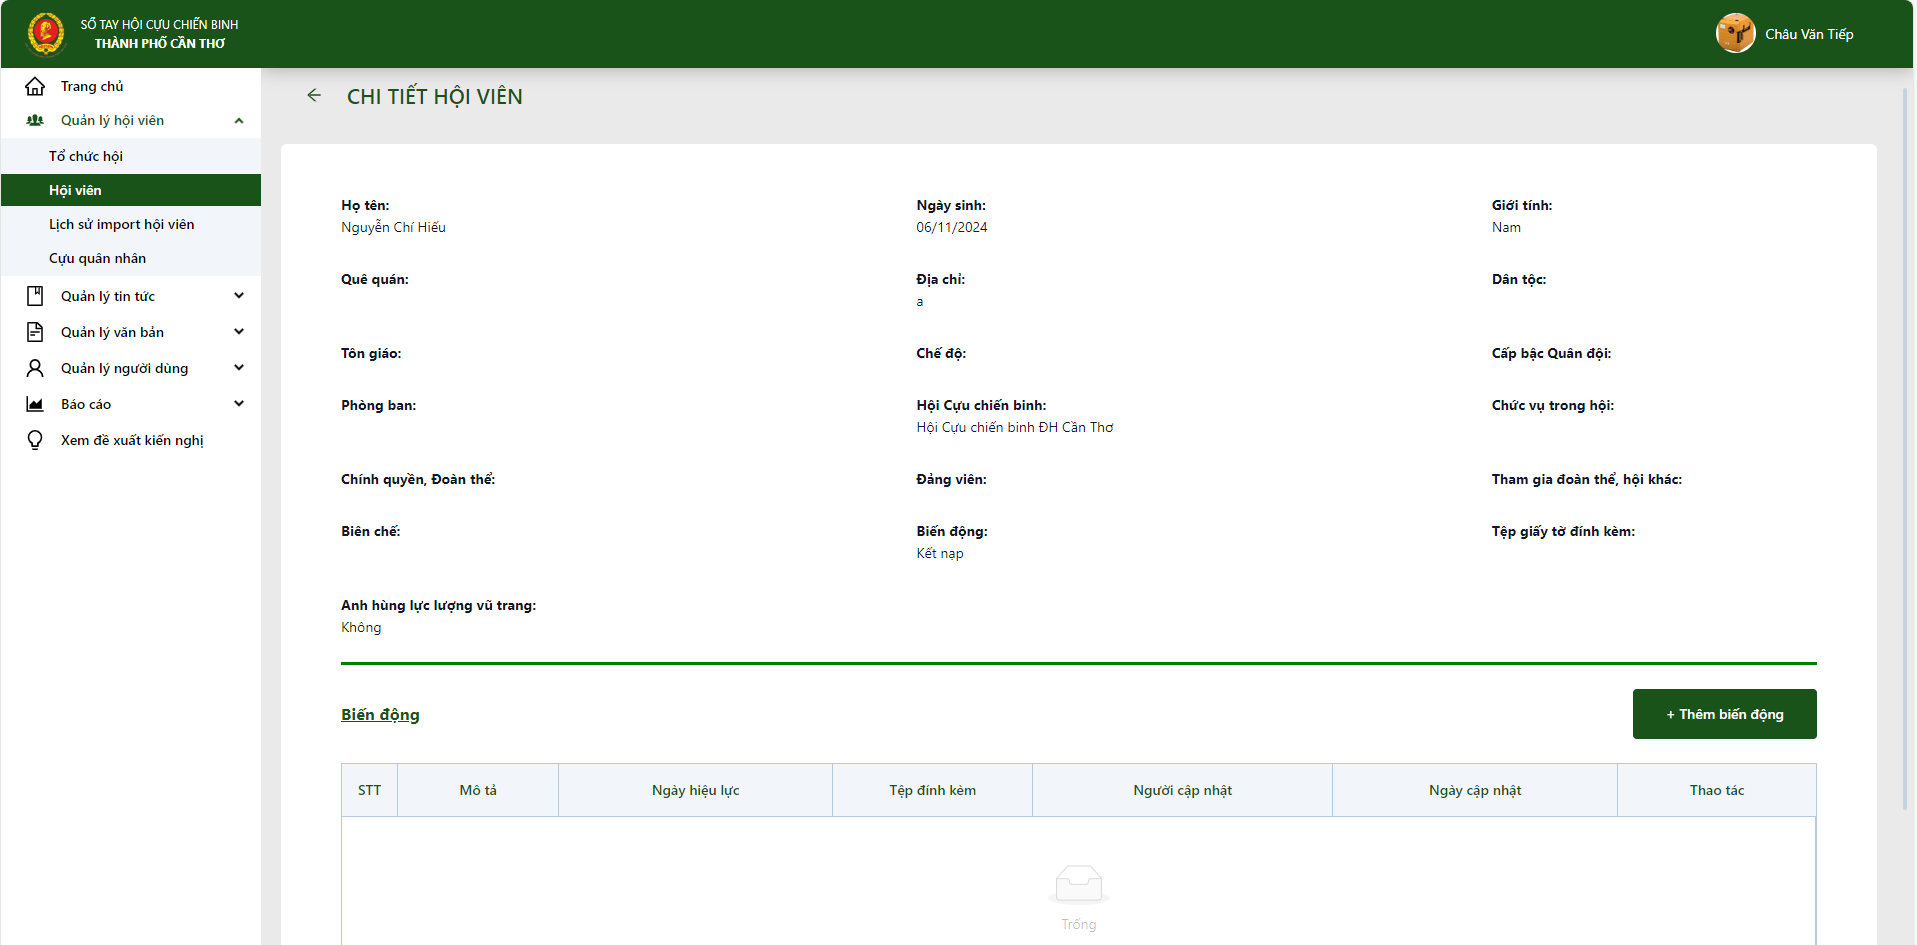Collapse the Quản lý hội viên menu chevron
1917x945 pixels.
pyautogui.click(x=239, y=121)
